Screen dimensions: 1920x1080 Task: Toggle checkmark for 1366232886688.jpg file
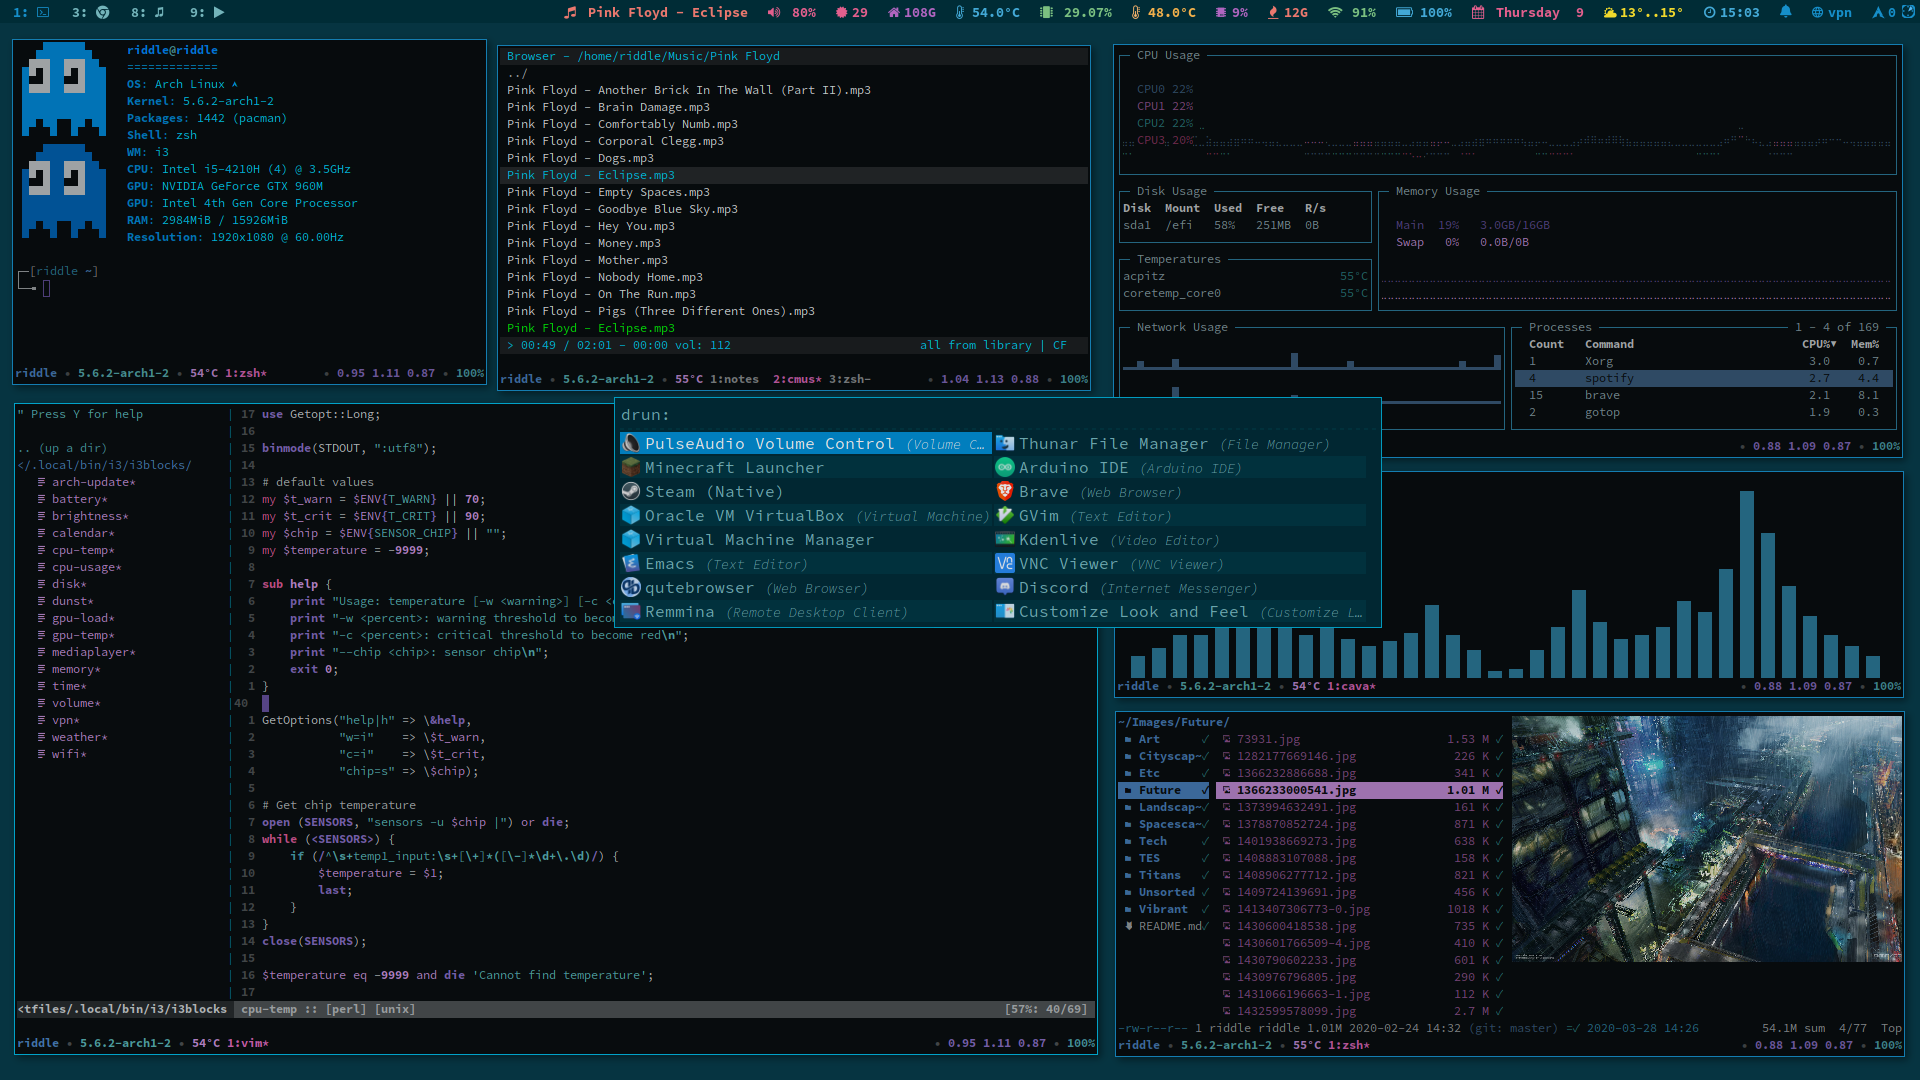click(1499, 774)
